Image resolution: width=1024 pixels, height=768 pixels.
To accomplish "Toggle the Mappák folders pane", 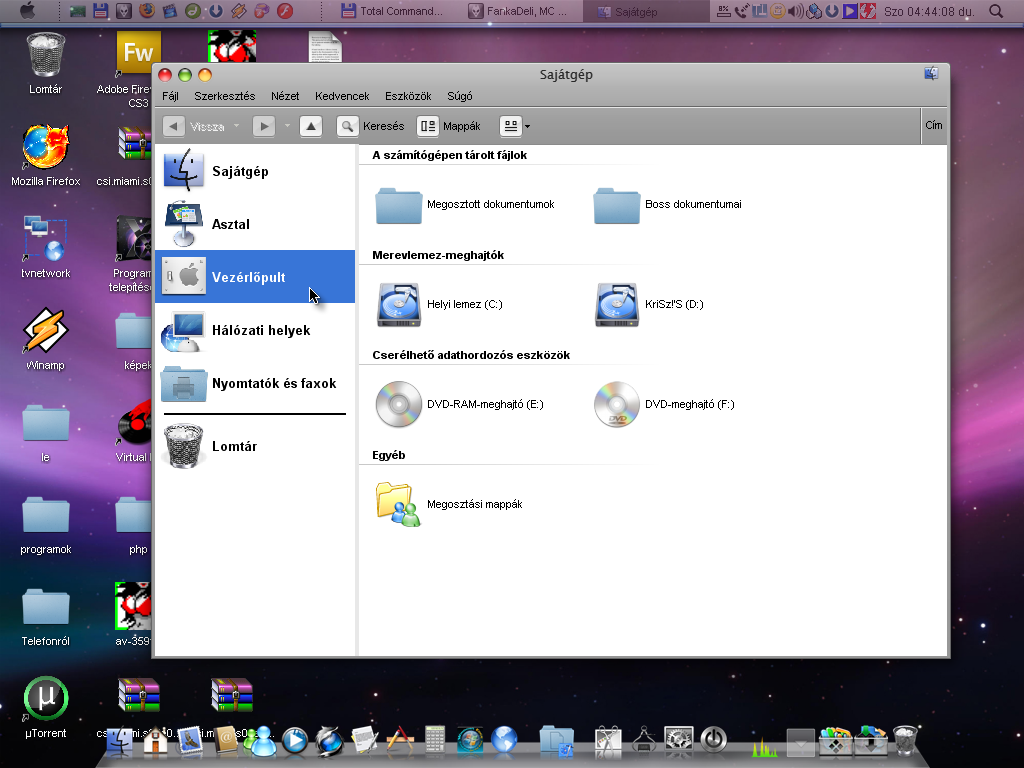I will pyautogui.click(x=449, y=126).
